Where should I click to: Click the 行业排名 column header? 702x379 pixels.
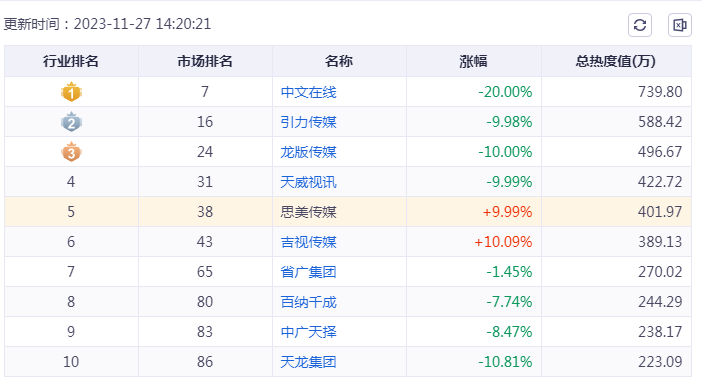pyautogui.click(x=71, y=61)
